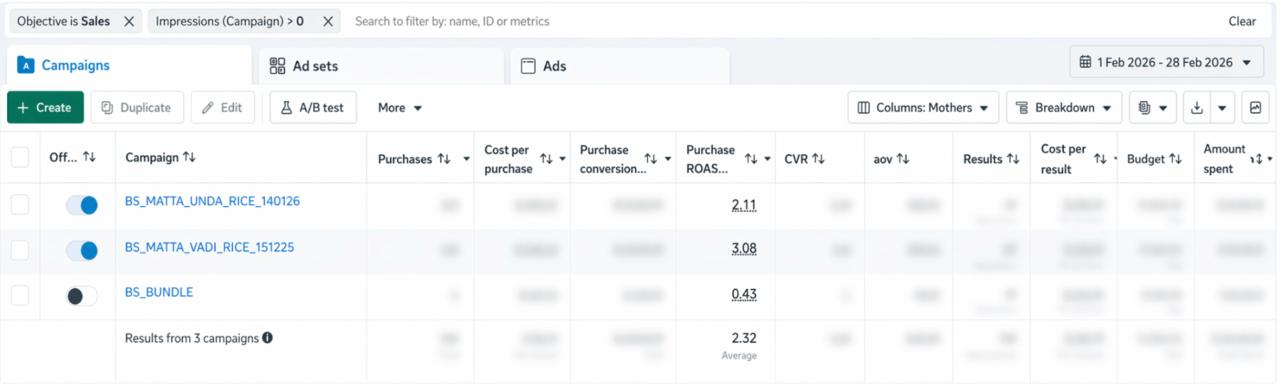The width and height of the screenshot is (1280, 388).
Task: Turn off the BS_MATTA_UNDA_RICE_140126 campaign
Action: [82, 205]
